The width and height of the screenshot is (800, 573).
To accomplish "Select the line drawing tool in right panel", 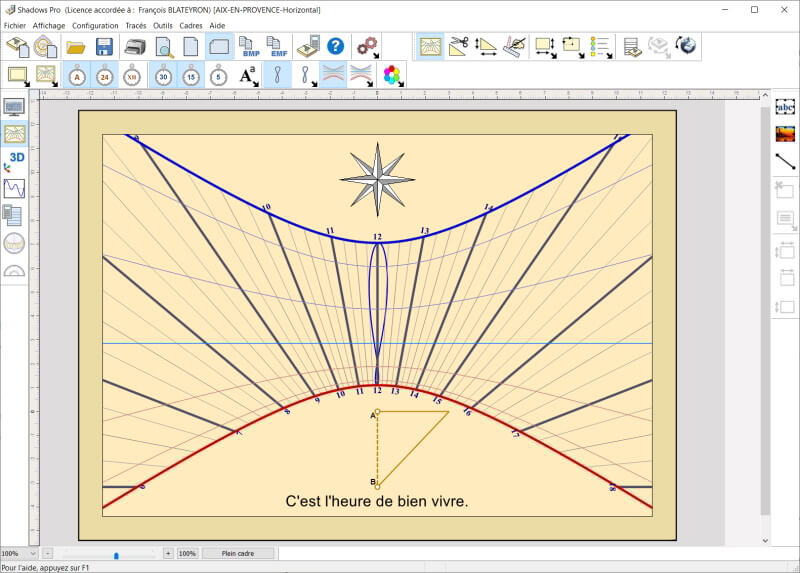I will (785, 161).
